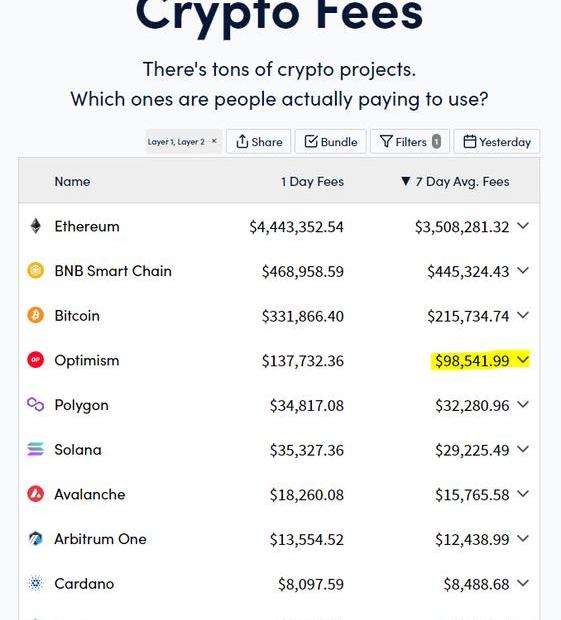Expand the Optimism row details chevron
This screenshot has height=620, width=561.
coord(523,360)
